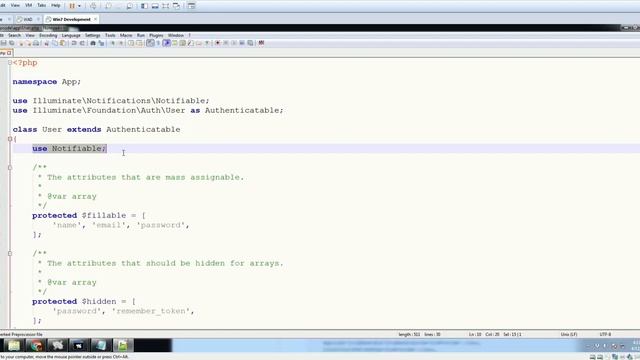Click the Redo toolbar icon
640x360 pixels.
(82, 43)
